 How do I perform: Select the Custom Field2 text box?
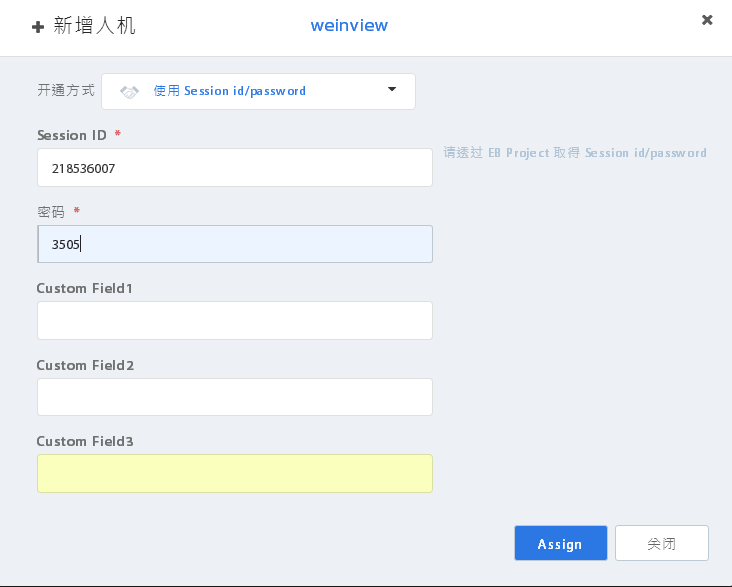coord(235,397)
